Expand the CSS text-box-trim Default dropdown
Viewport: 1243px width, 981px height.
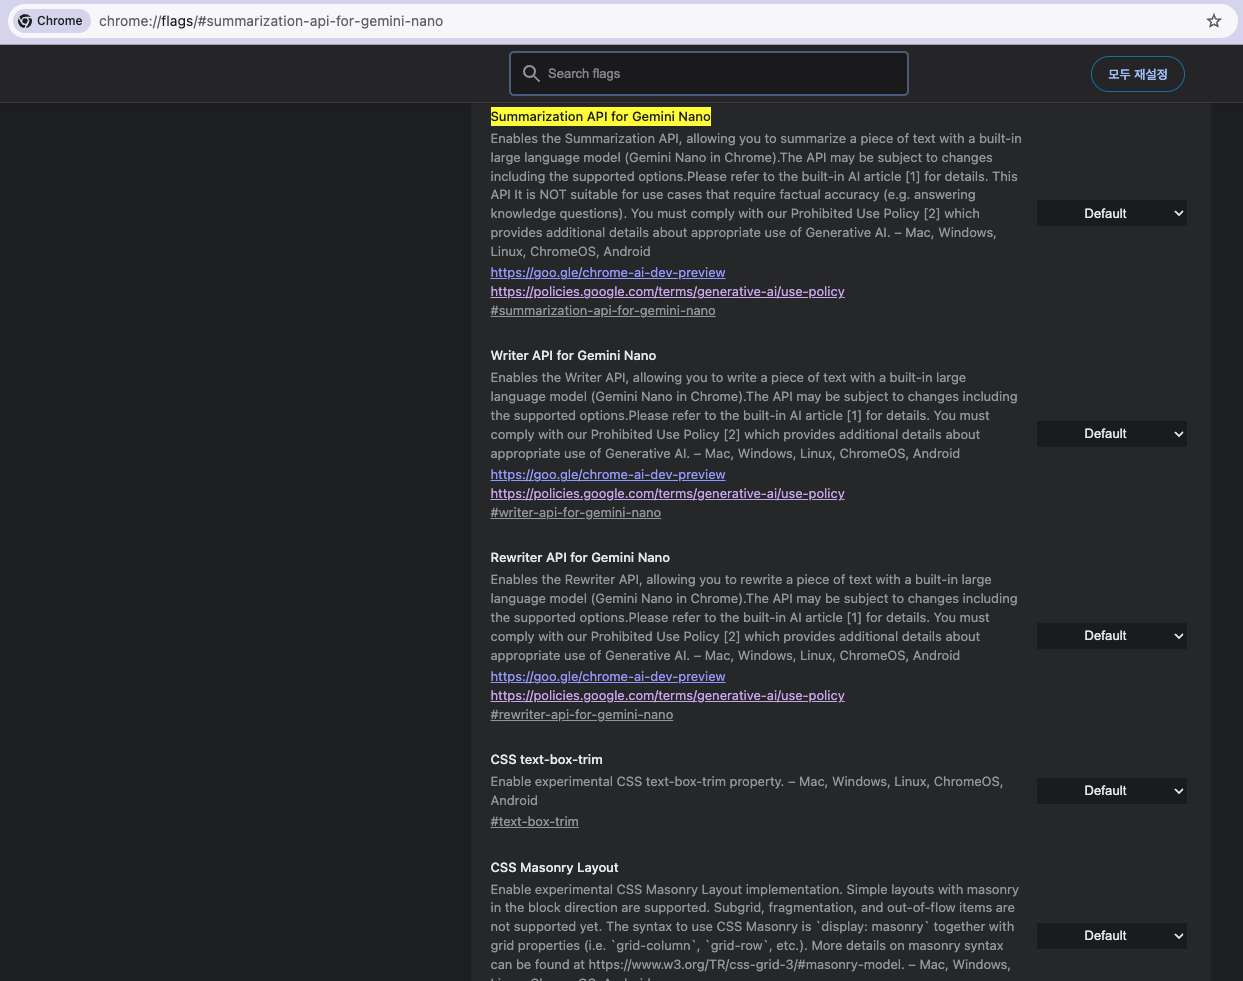pyautogui.click(x=1112, y=791)
